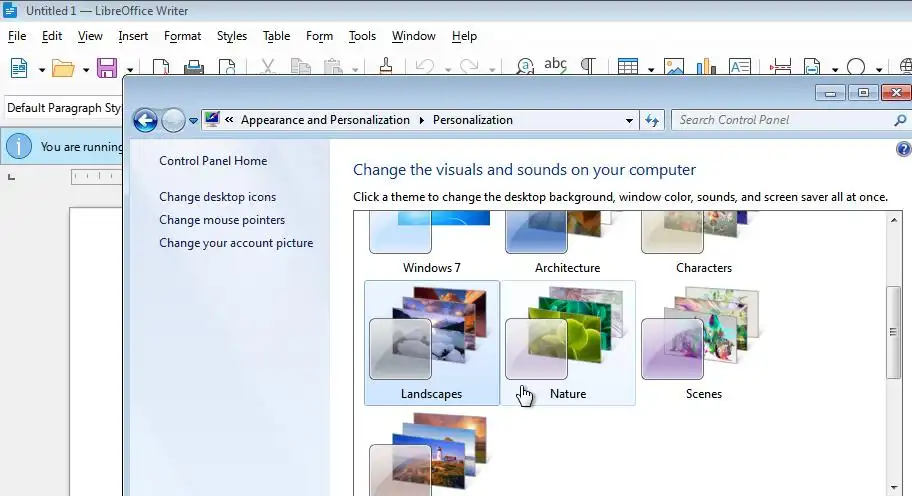This screenshot has height=496, width=912.
Task: Click the Back arrow in Control Panel
Action: (145, 120)
